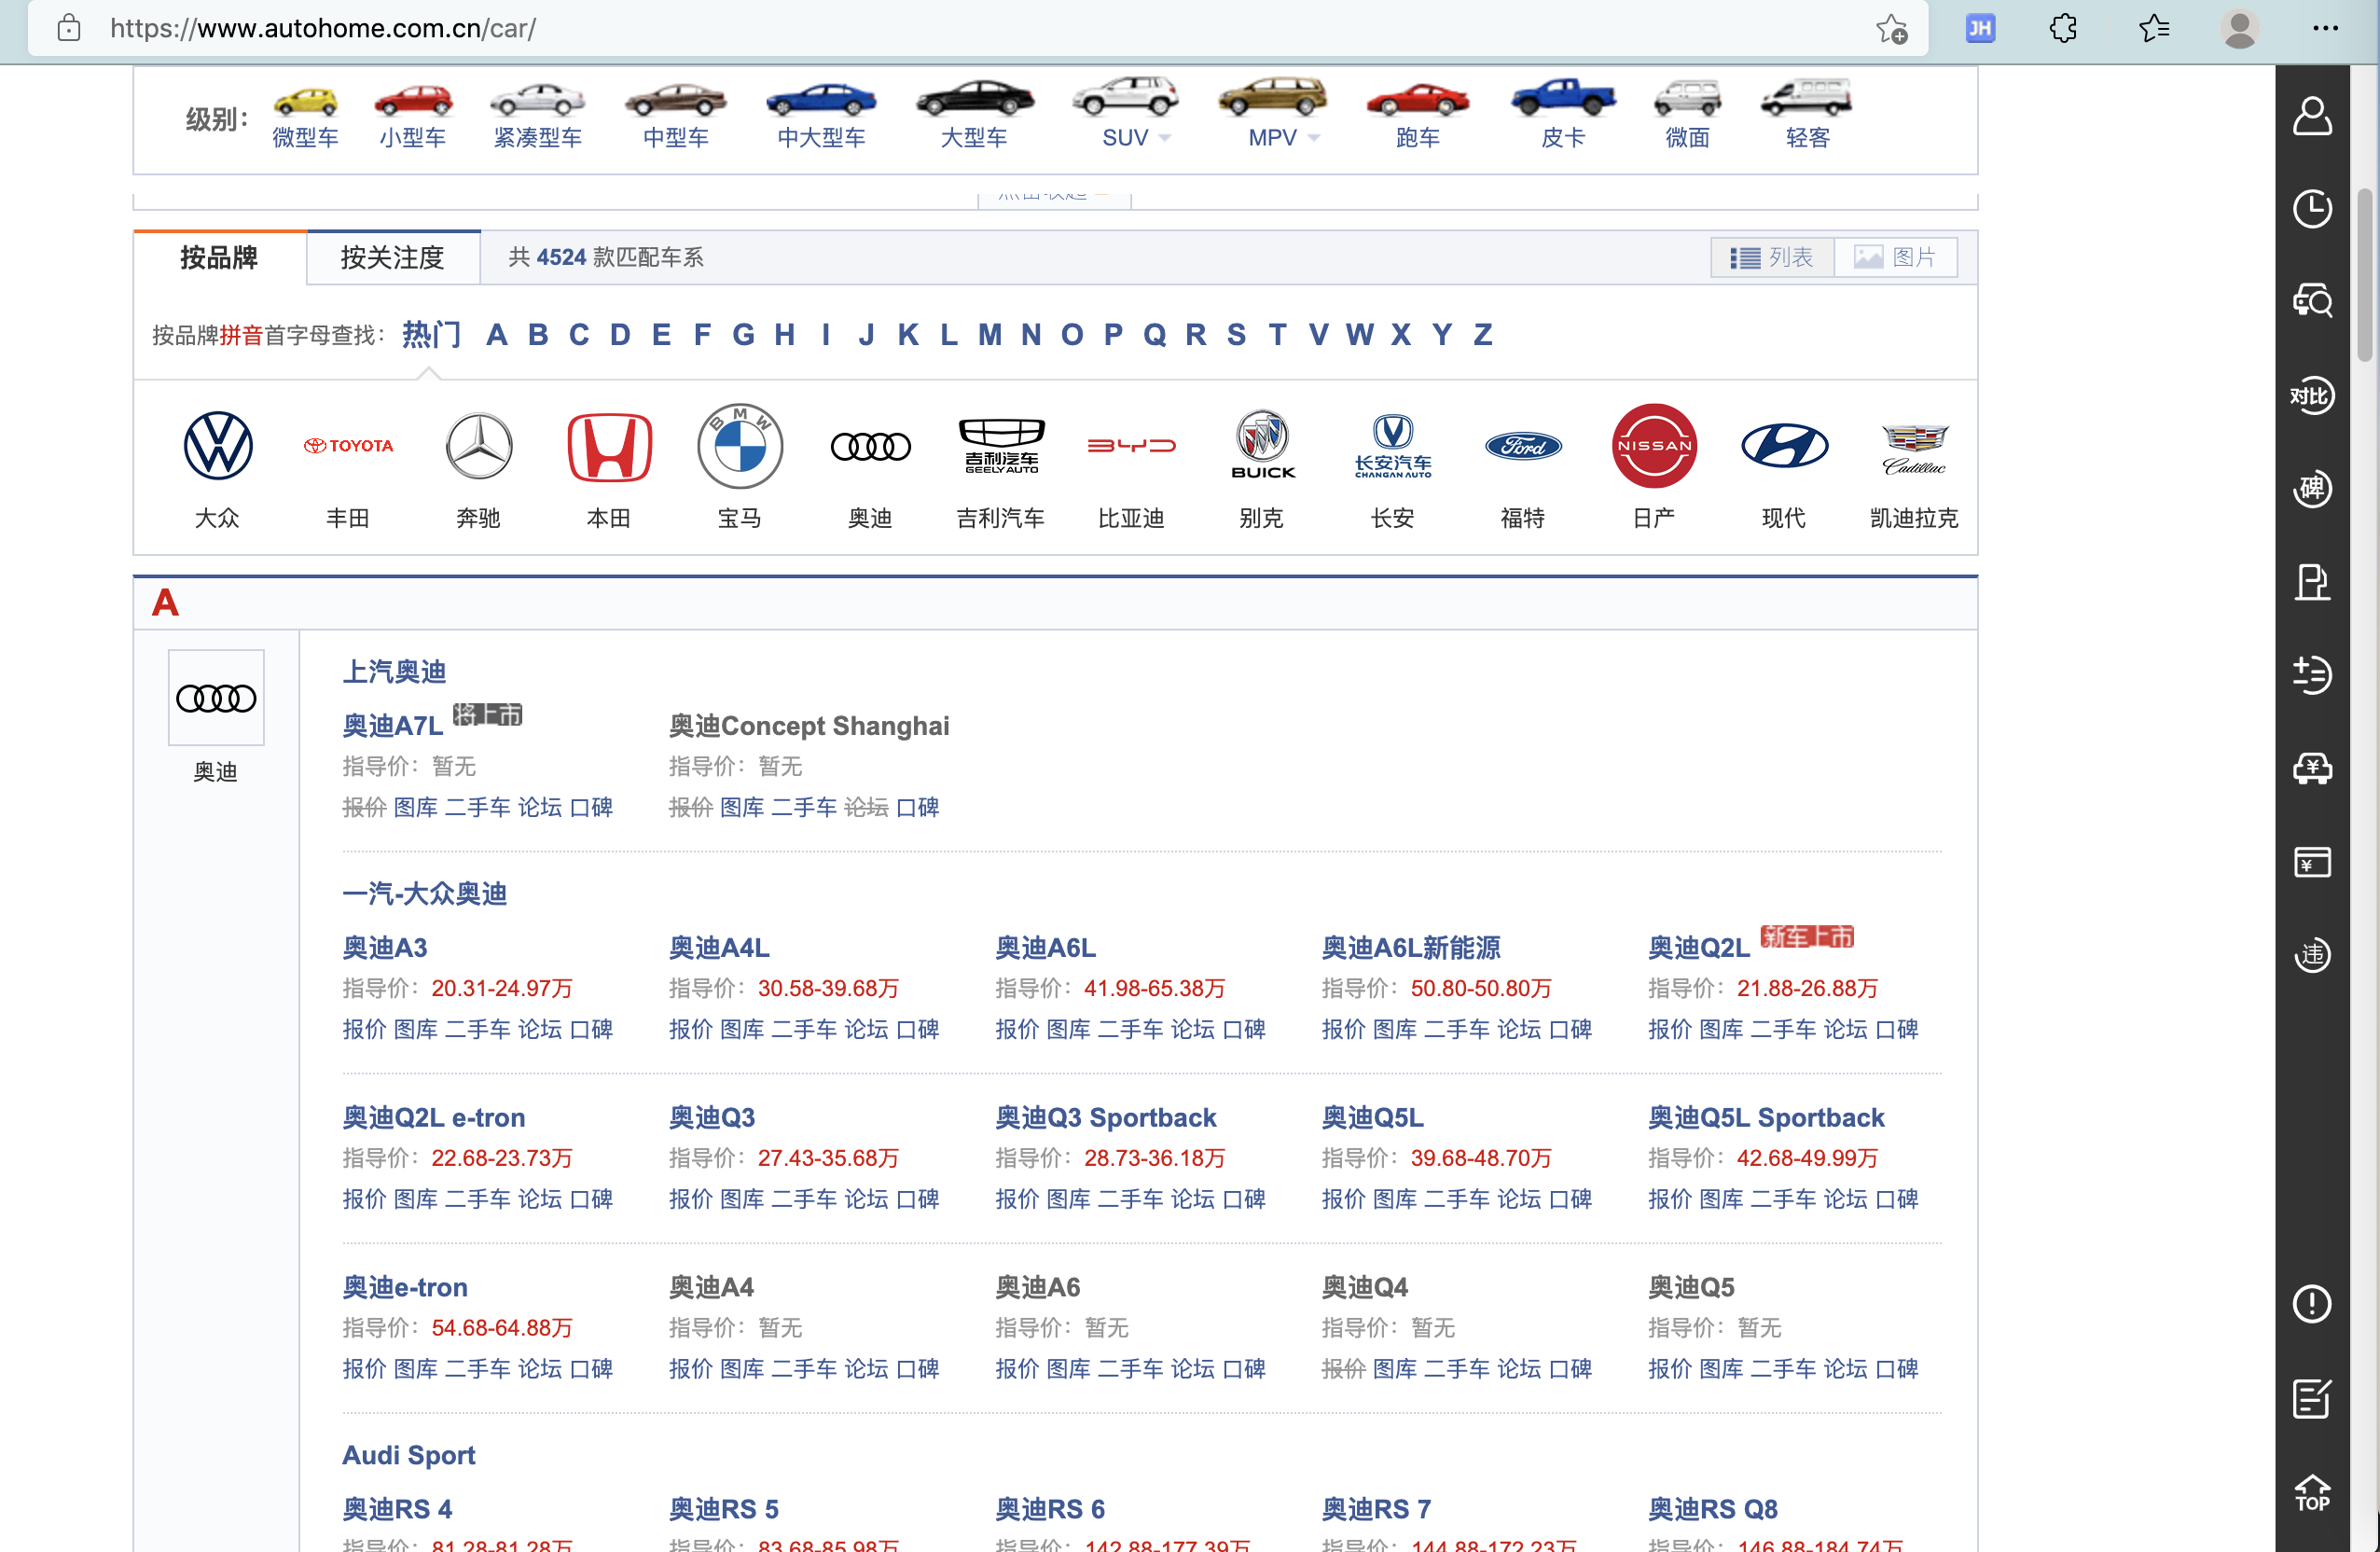
Task: Select the 按品牌 tab
Action: tap(219, 257)
